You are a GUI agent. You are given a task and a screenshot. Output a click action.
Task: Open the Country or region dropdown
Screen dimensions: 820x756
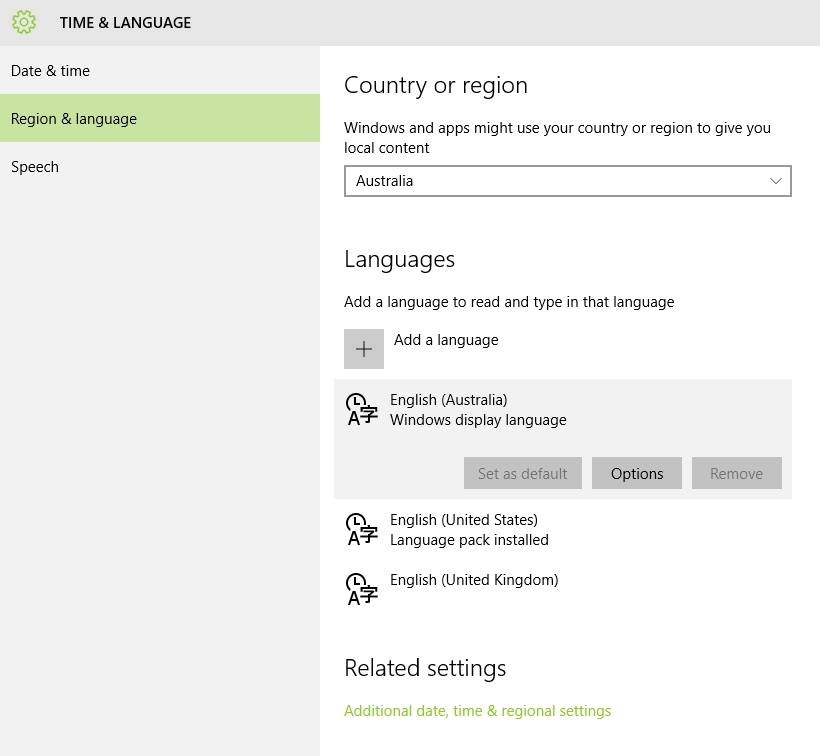(x=567, y=181)
